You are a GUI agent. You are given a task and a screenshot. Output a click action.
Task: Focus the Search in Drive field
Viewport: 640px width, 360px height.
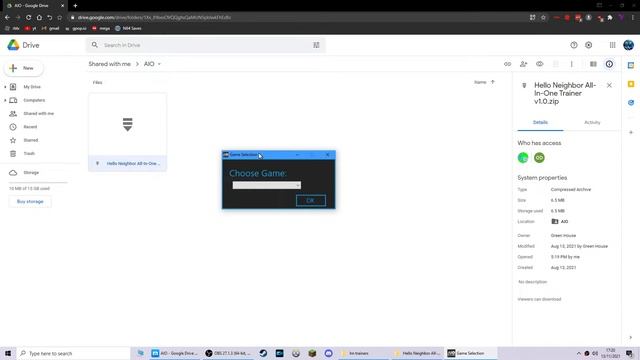(x=204, y=45)
